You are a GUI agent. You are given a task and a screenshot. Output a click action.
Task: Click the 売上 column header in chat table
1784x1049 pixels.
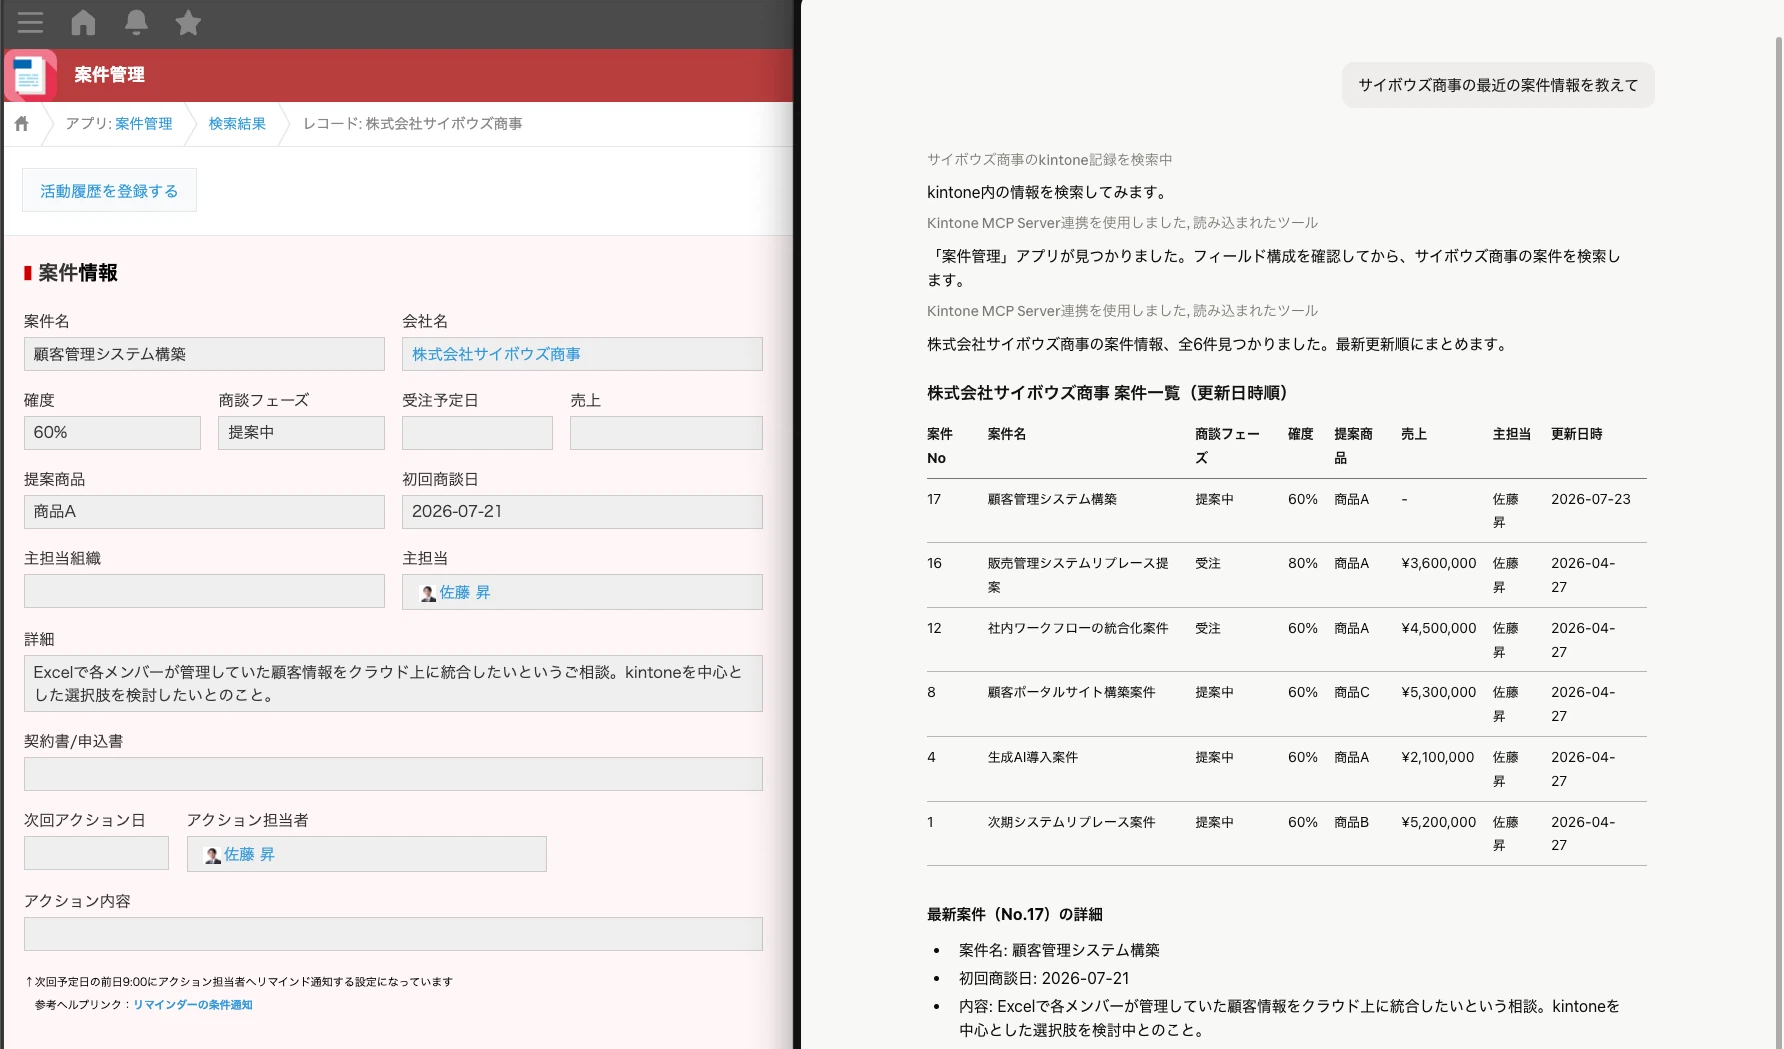1413,434
